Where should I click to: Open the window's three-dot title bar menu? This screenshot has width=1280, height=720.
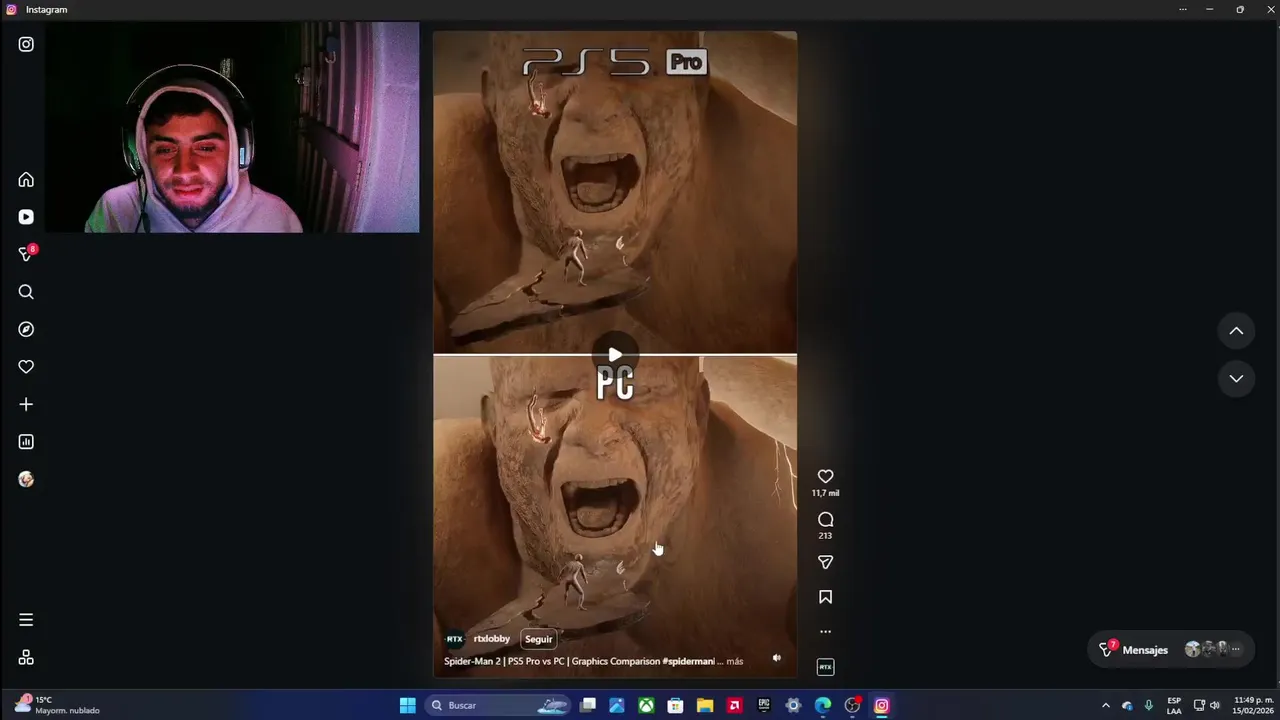point(1182,9)
